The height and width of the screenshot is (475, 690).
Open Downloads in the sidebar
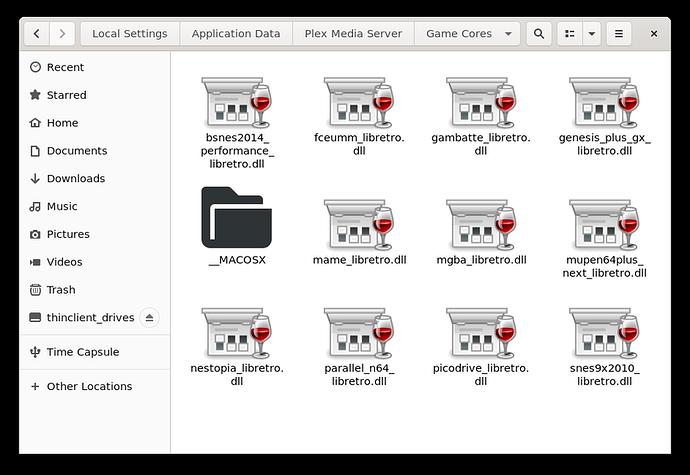pyautogui.click(x=95, y=178)
